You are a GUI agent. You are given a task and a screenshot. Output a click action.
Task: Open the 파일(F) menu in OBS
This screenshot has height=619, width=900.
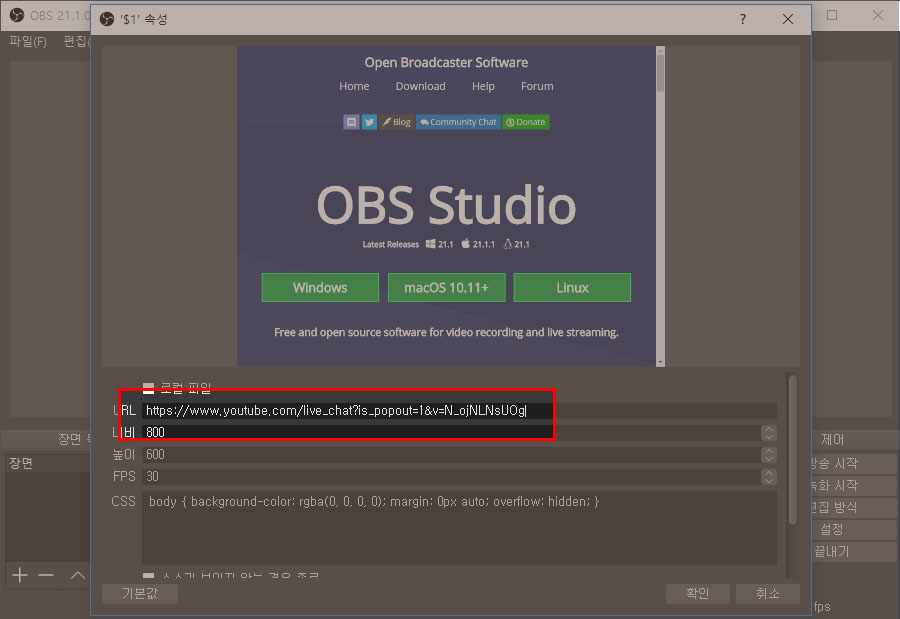(x=28, y=41)
